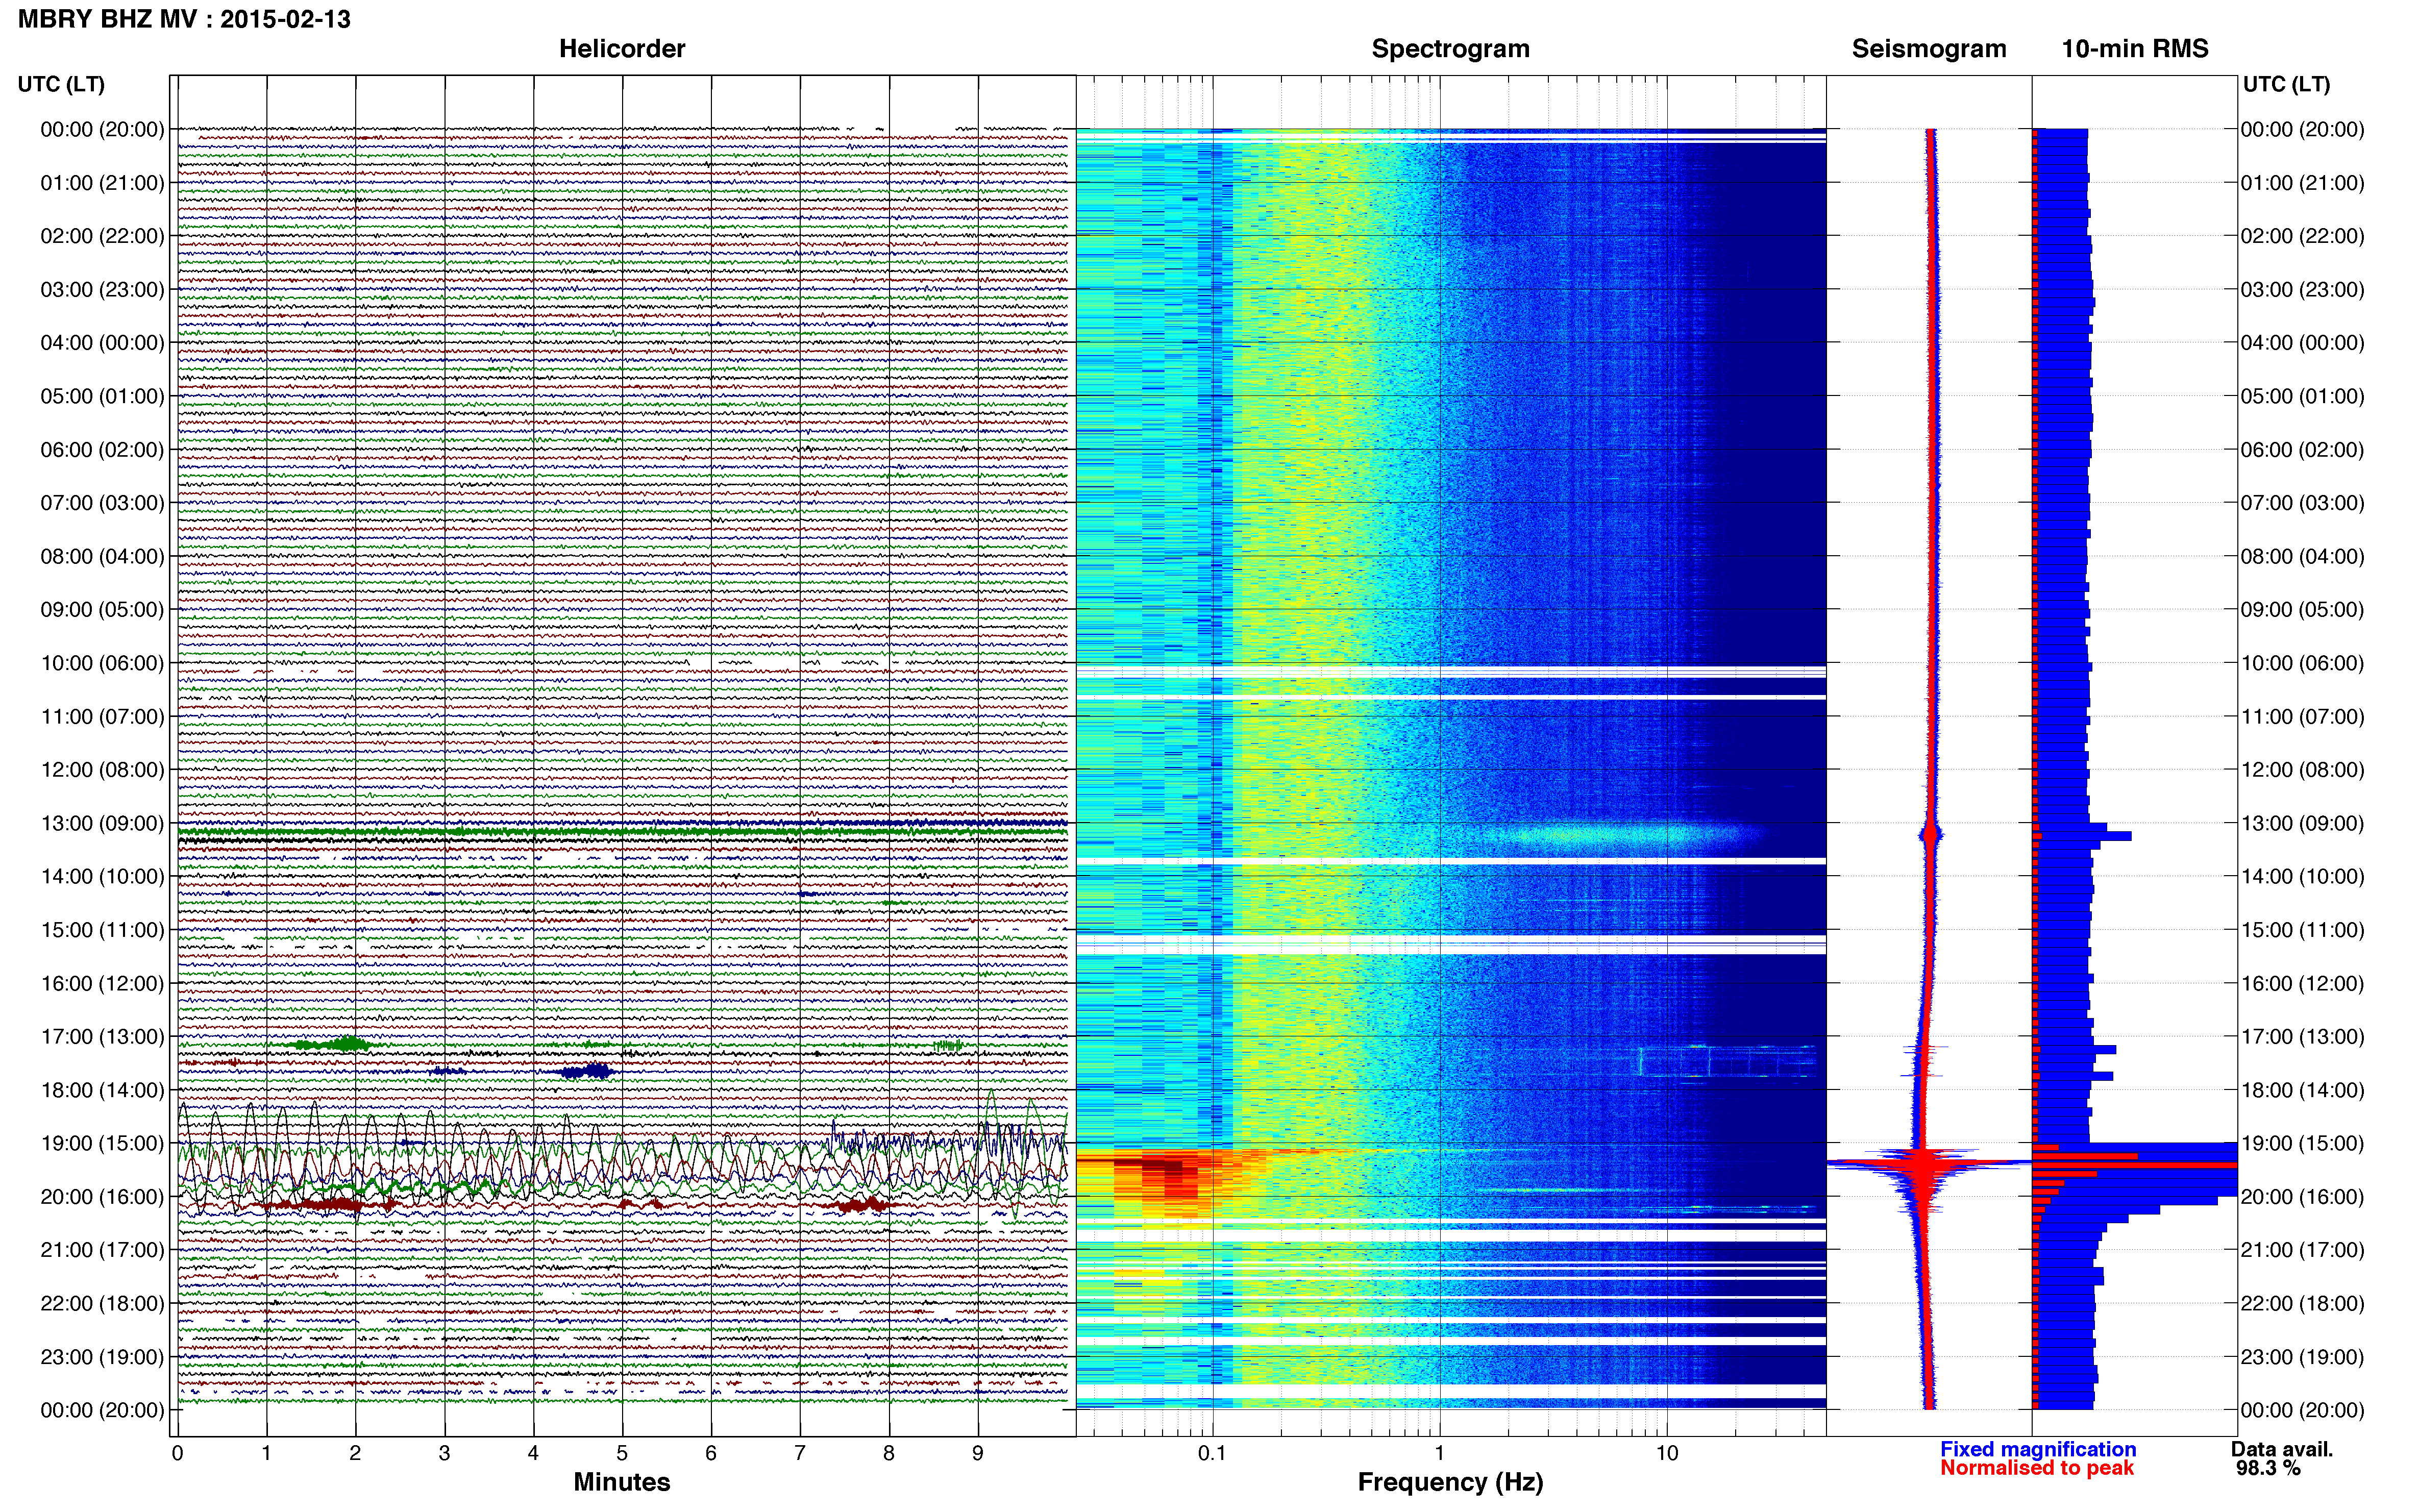Select the 20:00 (16:00) label on Helicorder axis

102,1197
